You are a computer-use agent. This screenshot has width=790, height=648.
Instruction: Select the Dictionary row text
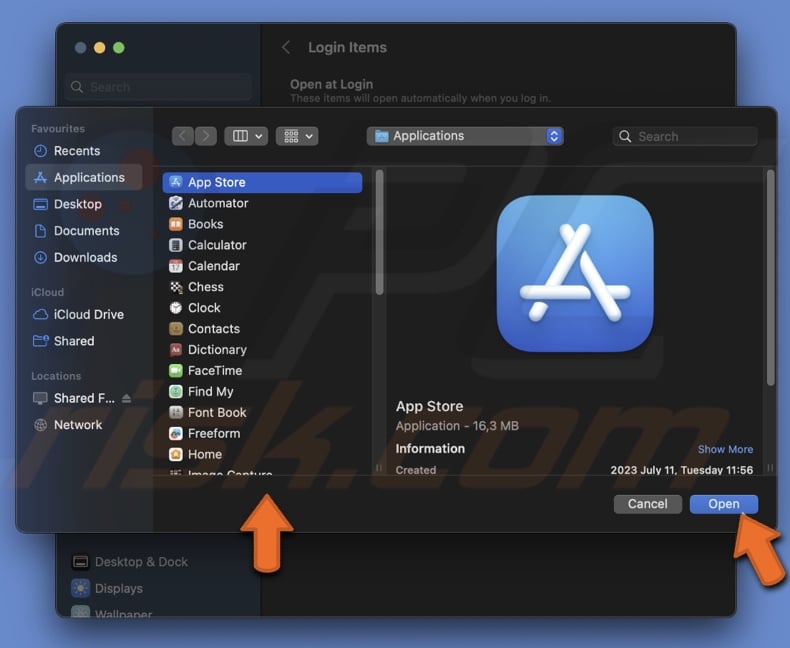(x=217, y=349)
